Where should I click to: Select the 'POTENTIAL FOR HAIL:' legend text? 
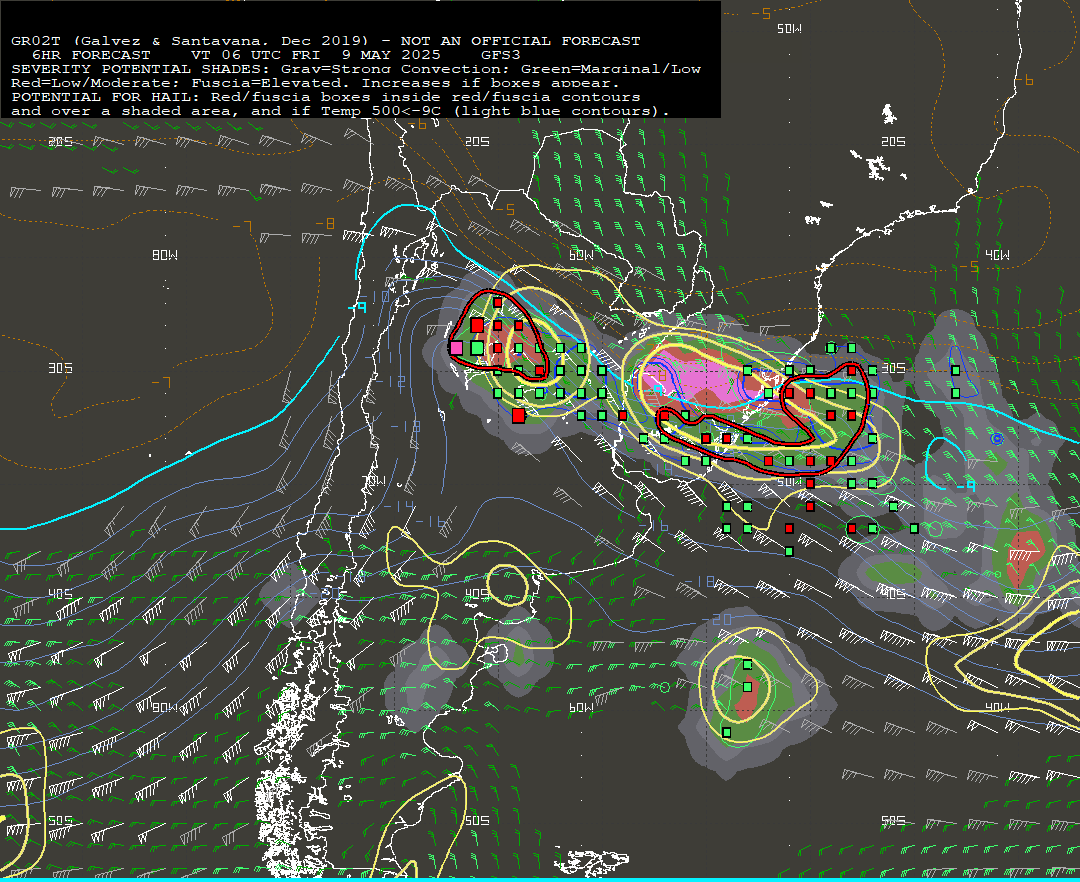point(105,97)
